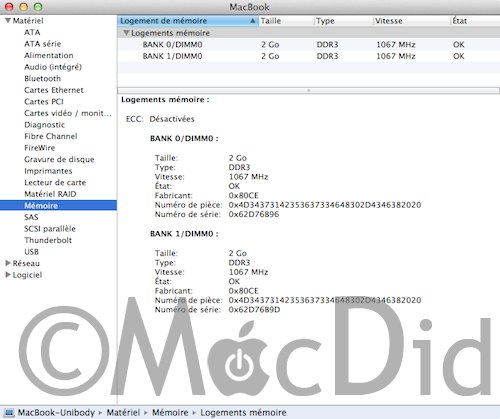500x419 pixels.
Task: Open the USB hardware entry
Action: [x=31, y=252]
